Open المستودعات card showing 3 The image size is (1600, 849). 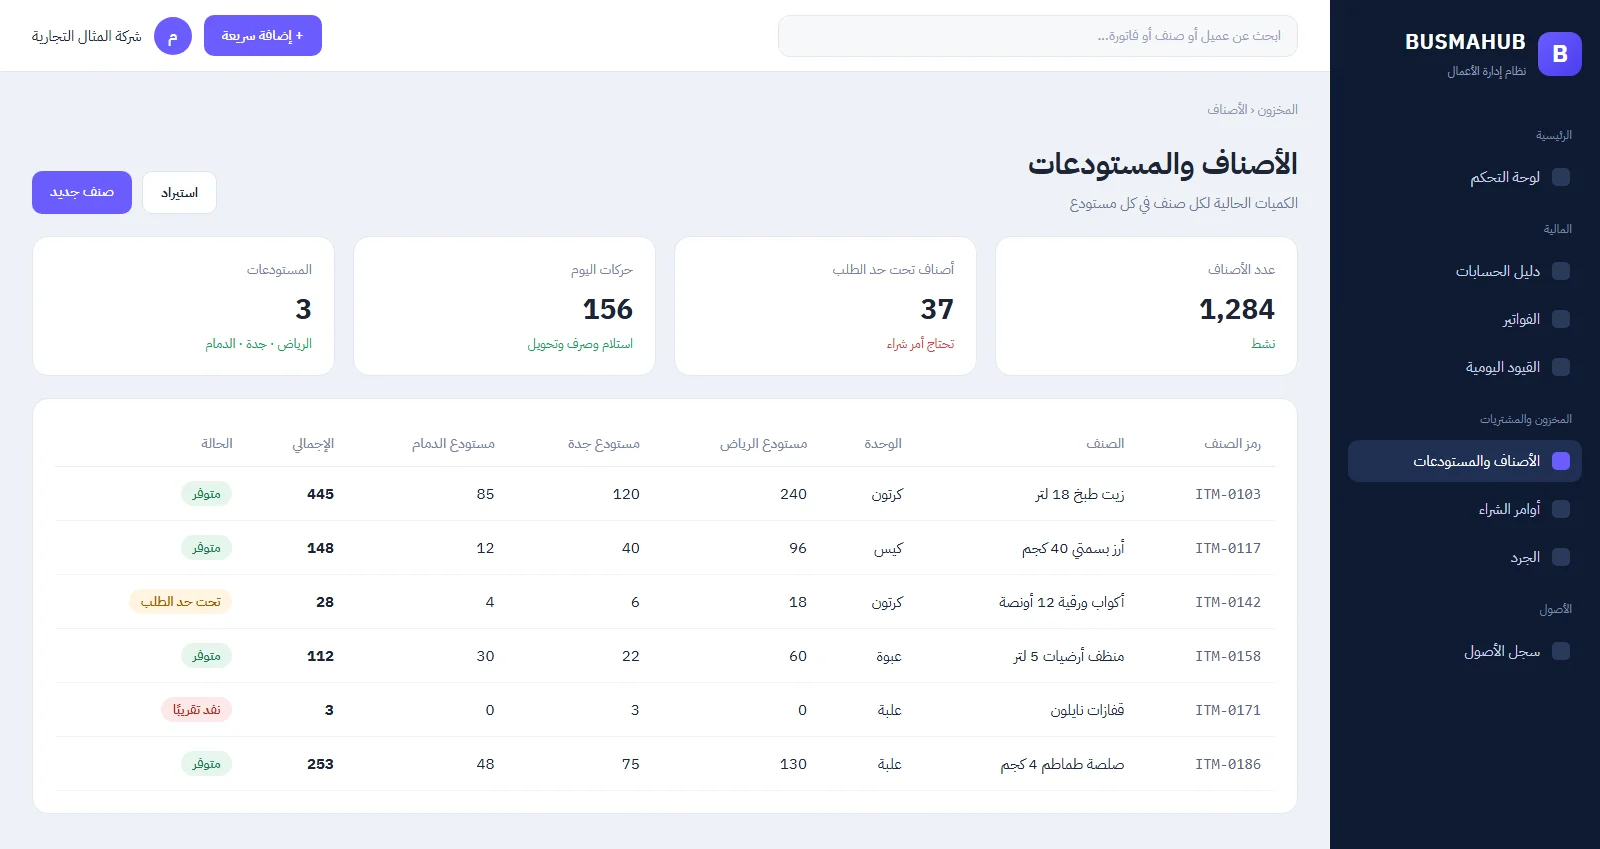point(183,306)
